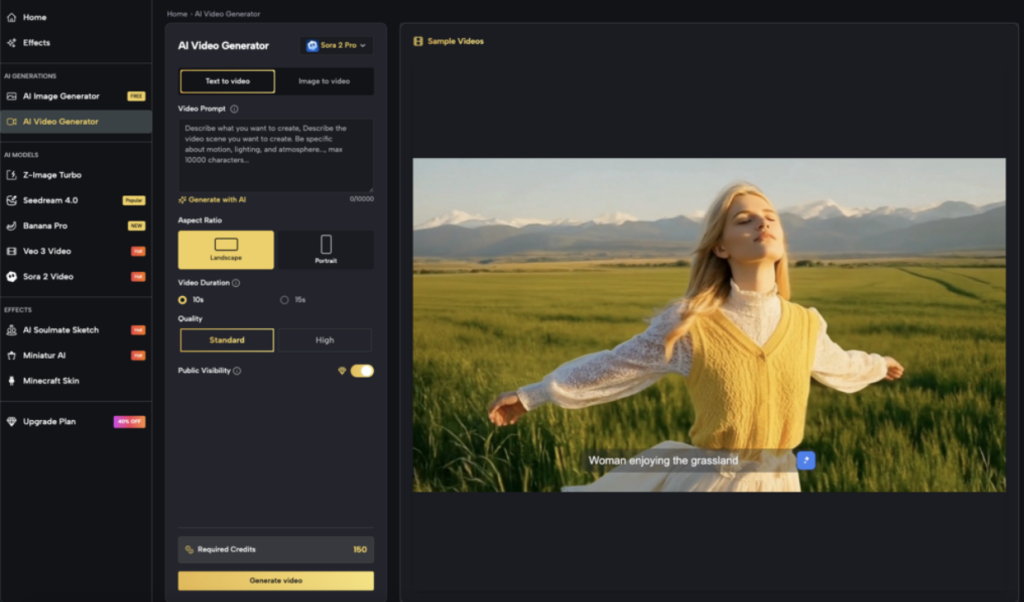The image size is (1024, 602).
Task: Click the AI Image Generator icon
Action: pos(12,97)
